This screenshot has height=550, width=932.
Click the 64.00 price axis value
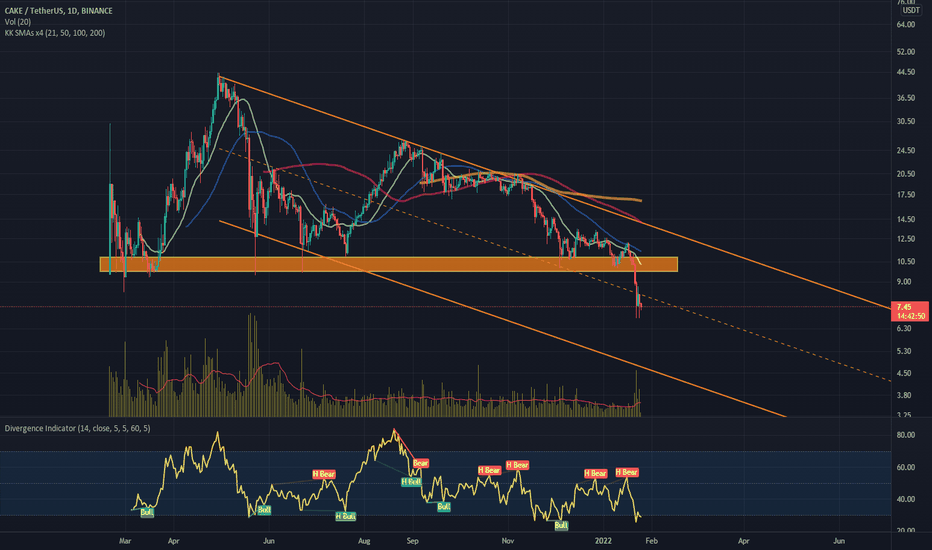(x=906, y=24)
